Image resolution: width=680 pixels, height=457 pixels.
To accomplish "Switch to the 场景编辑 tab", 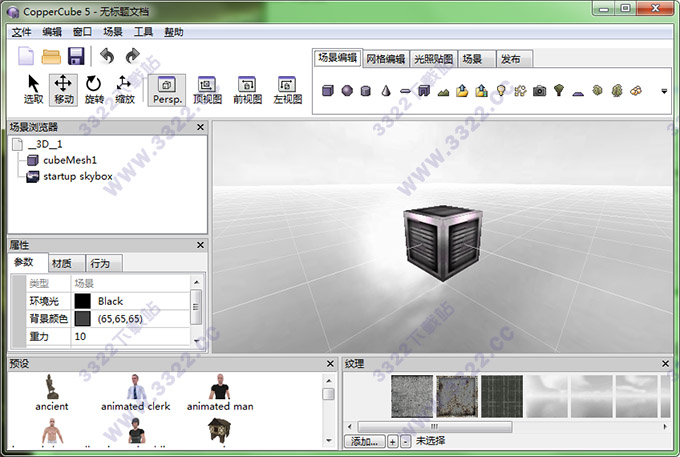I will coord(337,58).
